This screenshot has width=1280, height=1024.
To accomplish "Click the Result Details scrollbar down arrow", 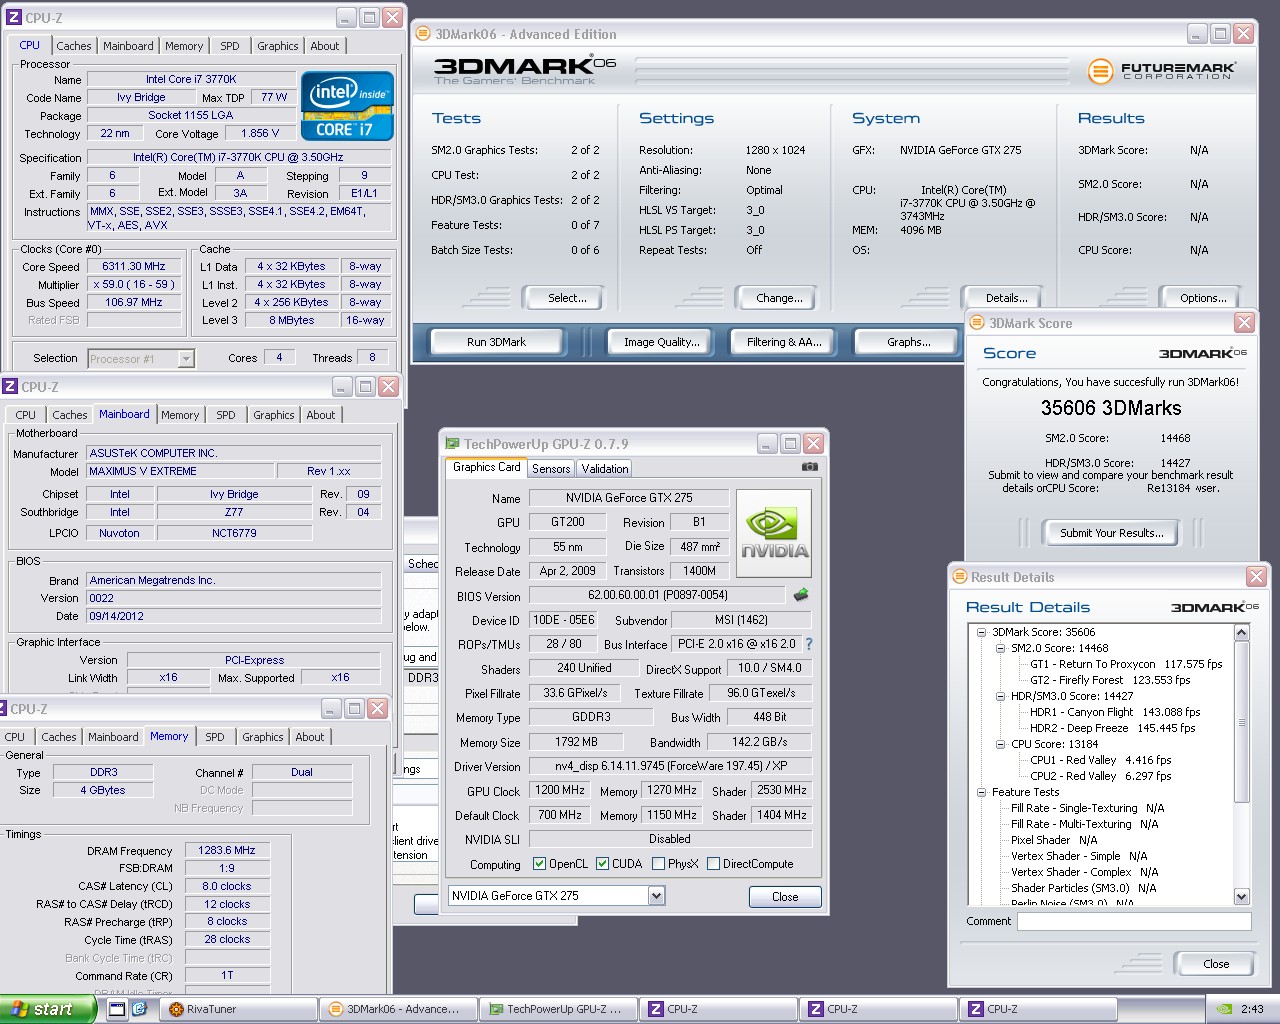I will (x=1241, y=896).
